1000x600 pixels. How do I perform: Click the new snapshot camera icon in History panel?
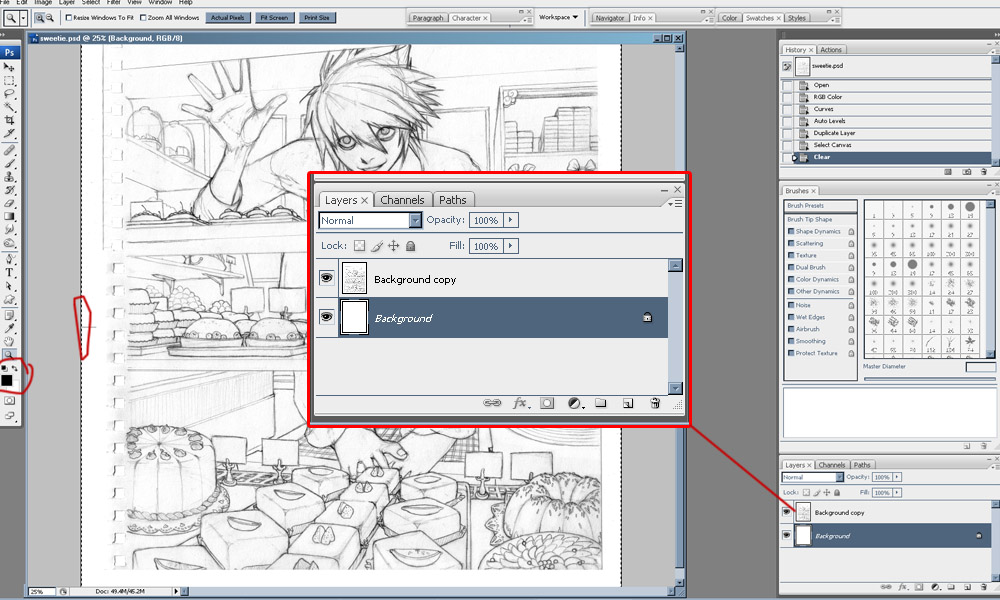967,172
